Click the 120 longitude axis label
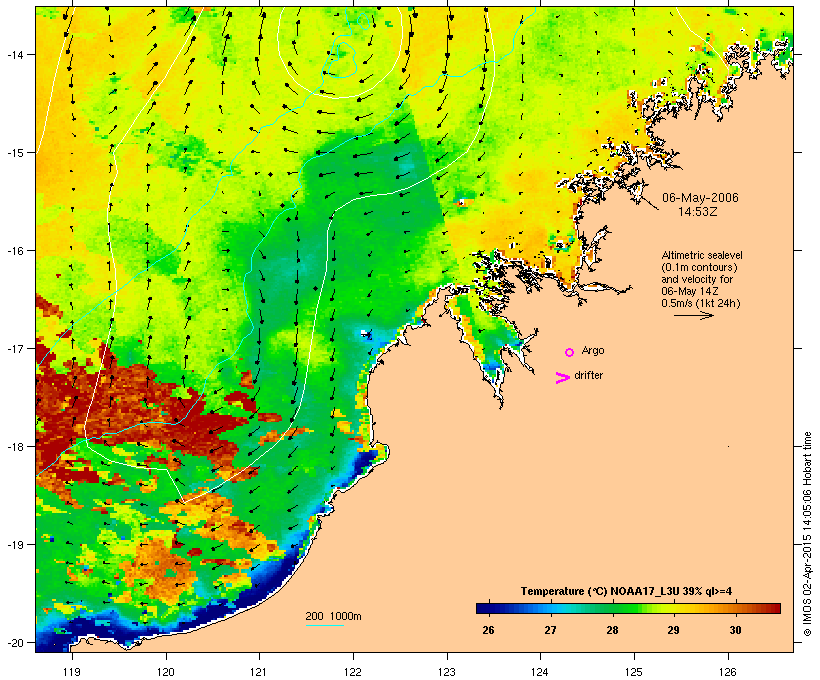 point(166,672)
